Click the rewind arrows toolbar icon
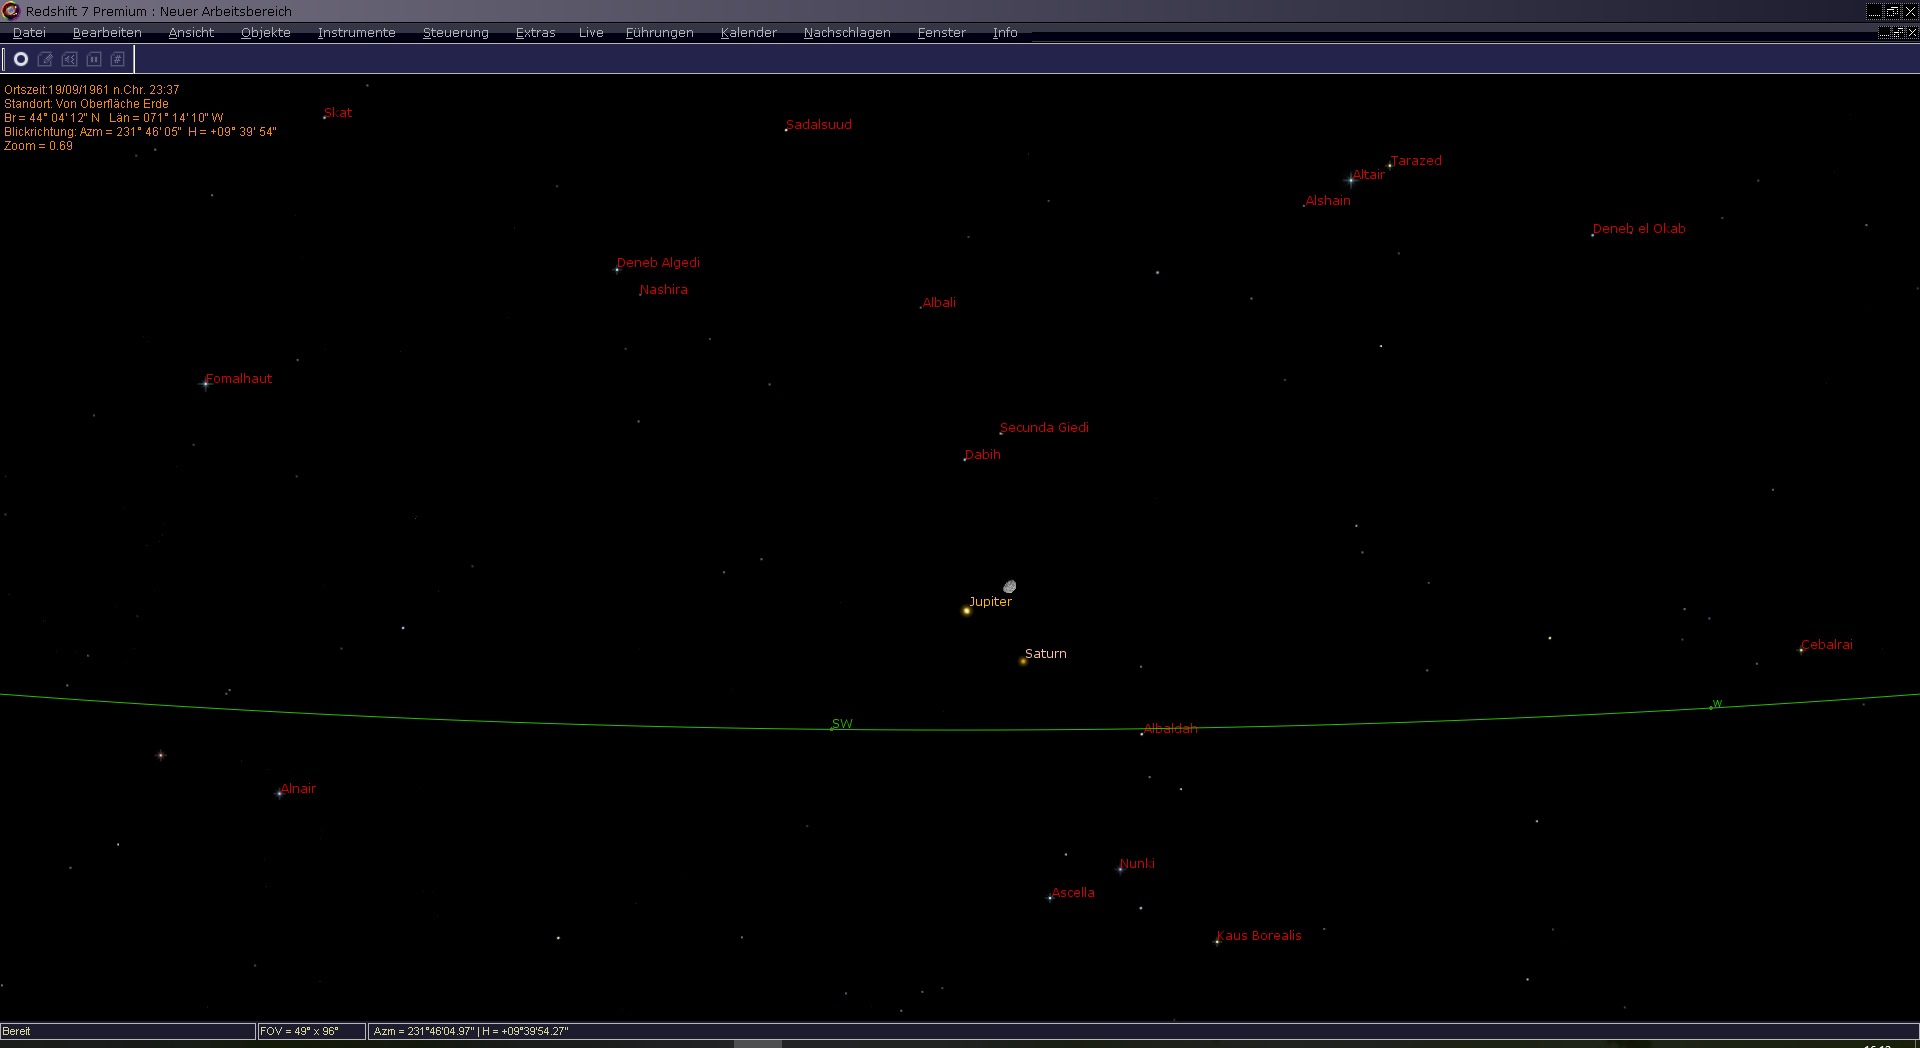The width and height of the screenshot is (1920, 1048). pos(69,59)
